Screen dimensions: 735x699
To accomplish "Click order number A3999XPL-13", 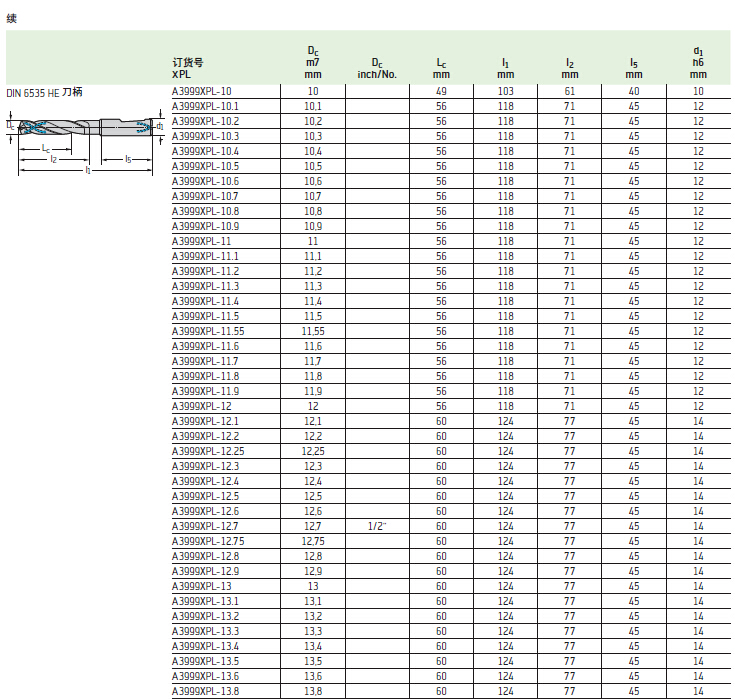I will [x=202, y=586].
